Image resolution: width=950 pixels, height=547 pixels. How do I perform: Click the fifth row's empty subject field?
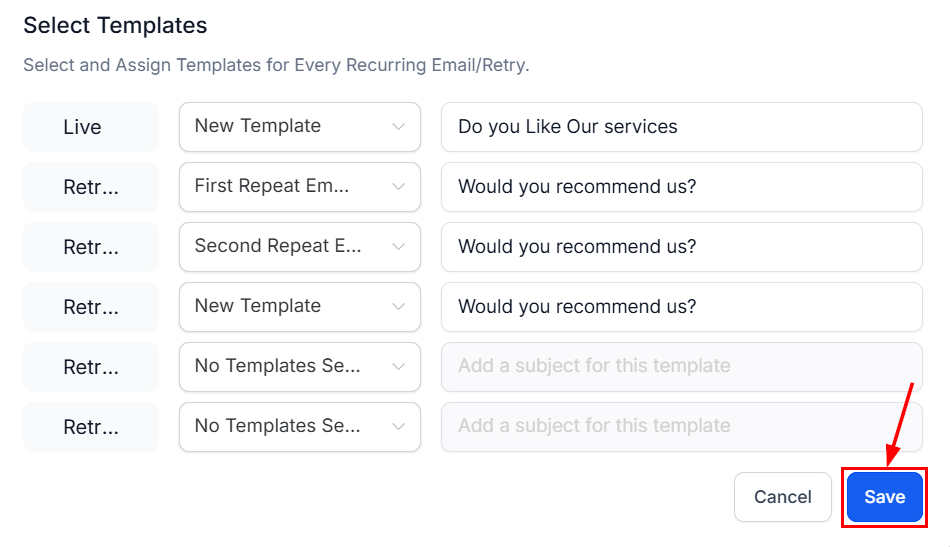(x=681, y=367)
